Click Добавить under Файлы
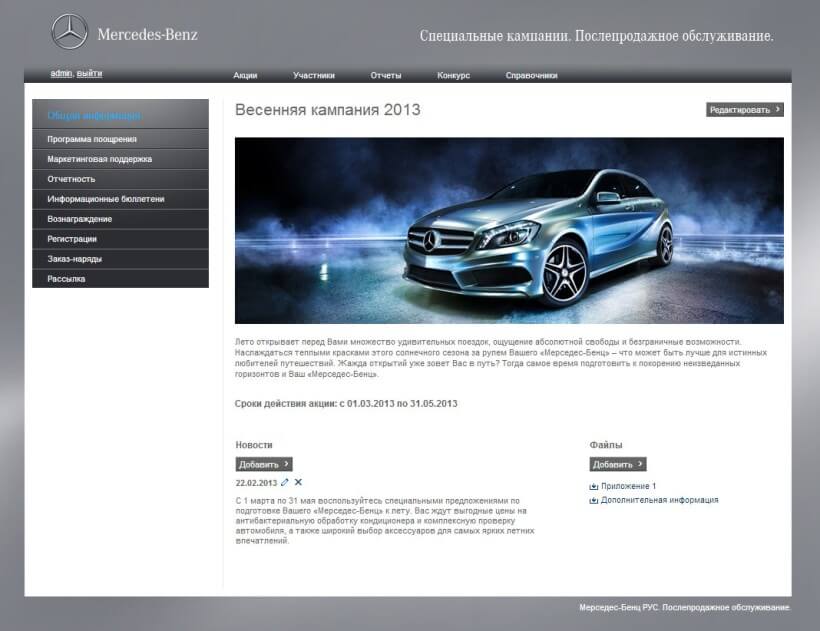Viewport: 820px width, 631px height. point(618,464)
